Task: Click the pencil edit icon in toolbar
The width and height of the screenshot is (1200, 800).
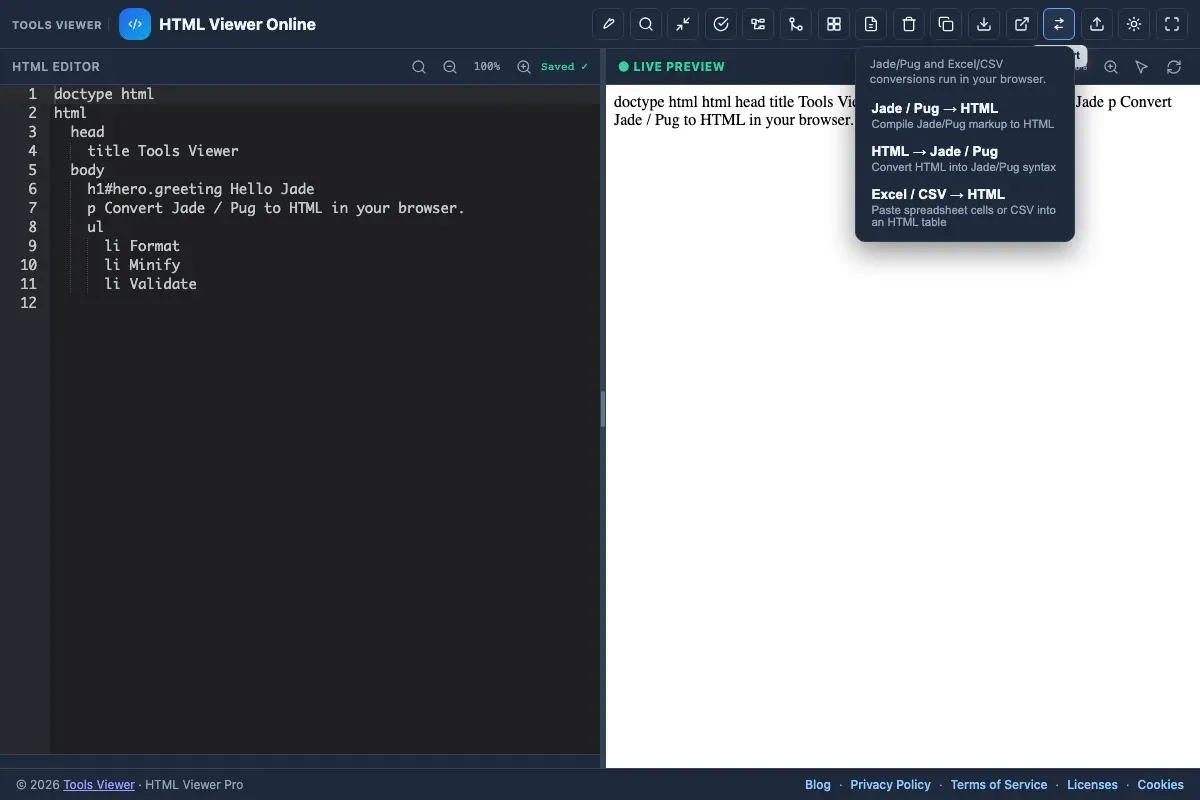Action: (x=608, y=24)
